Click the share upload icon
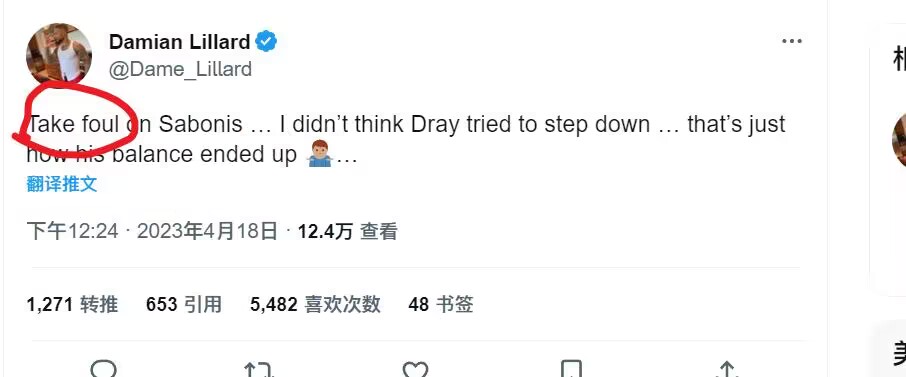This screenshot has height=377, width=906. click(x=727, y=369)
